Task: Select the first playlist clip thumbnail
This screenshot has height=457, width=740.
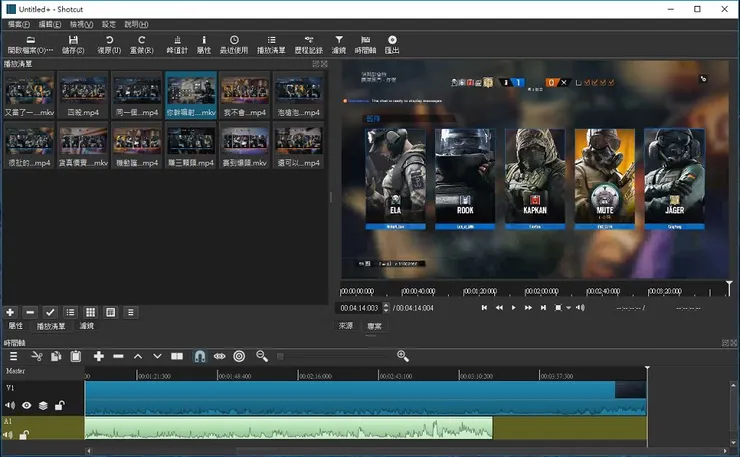Action: [28, 92]
